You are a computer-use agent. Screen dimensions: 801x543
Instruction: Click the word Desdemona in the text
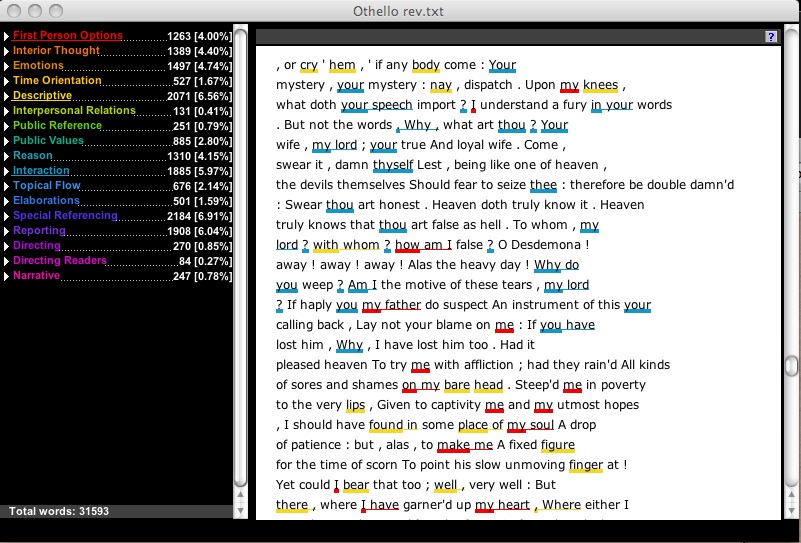tap(545, 245)
